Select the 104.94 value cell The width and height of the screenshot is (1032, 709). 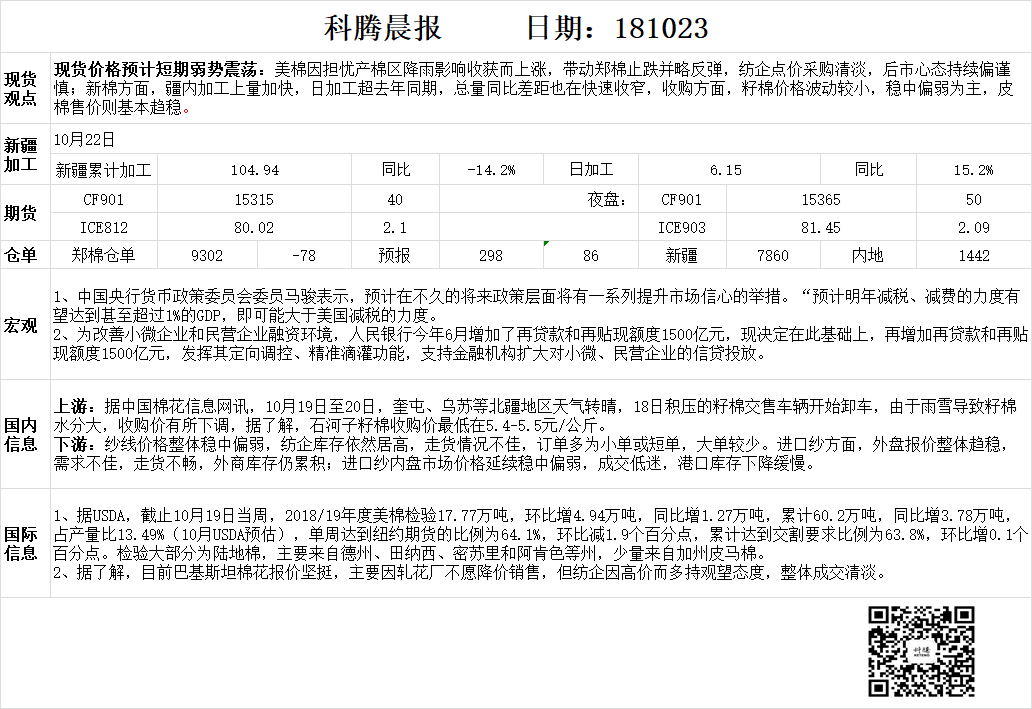[x=254, y=170]
